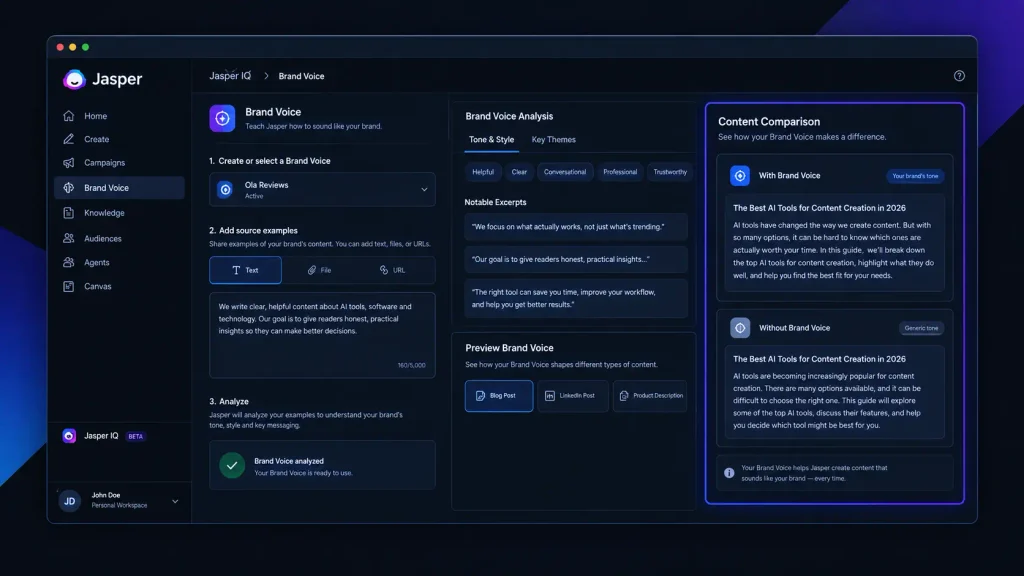This screenshot has height=576, width=1024.
Task: Click the Knowledge document icon
Action: (x=69, y=213)
